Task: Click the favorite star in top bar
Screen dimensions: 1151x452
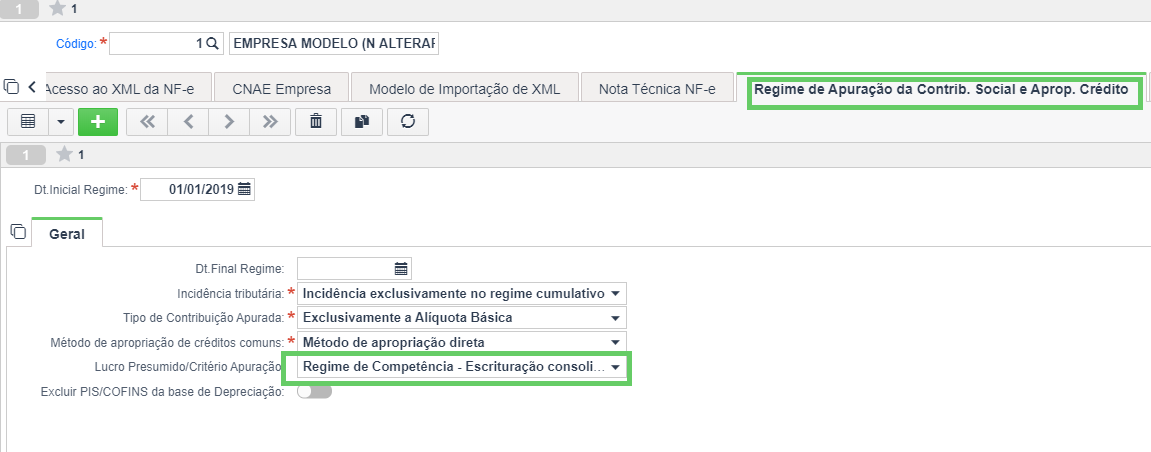Action: [59, 9]
